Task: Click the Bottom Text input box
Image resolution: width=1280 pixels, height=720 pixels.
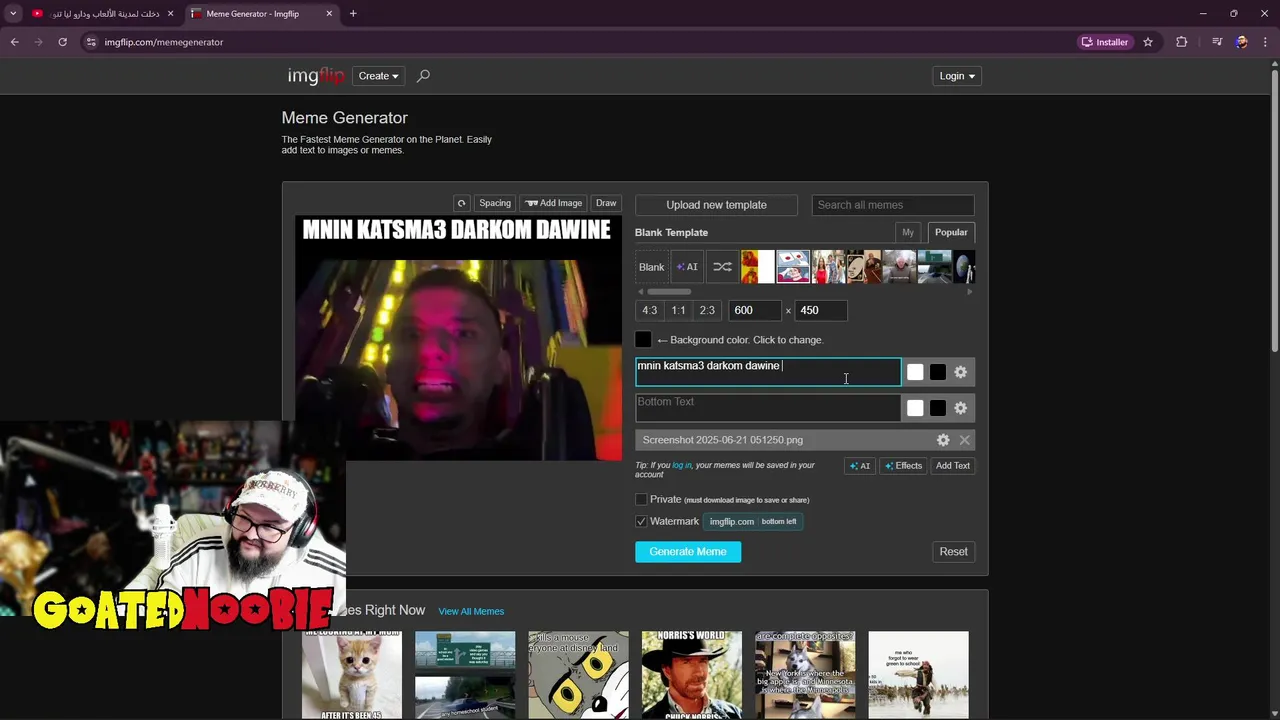Action: click(768, 408)
